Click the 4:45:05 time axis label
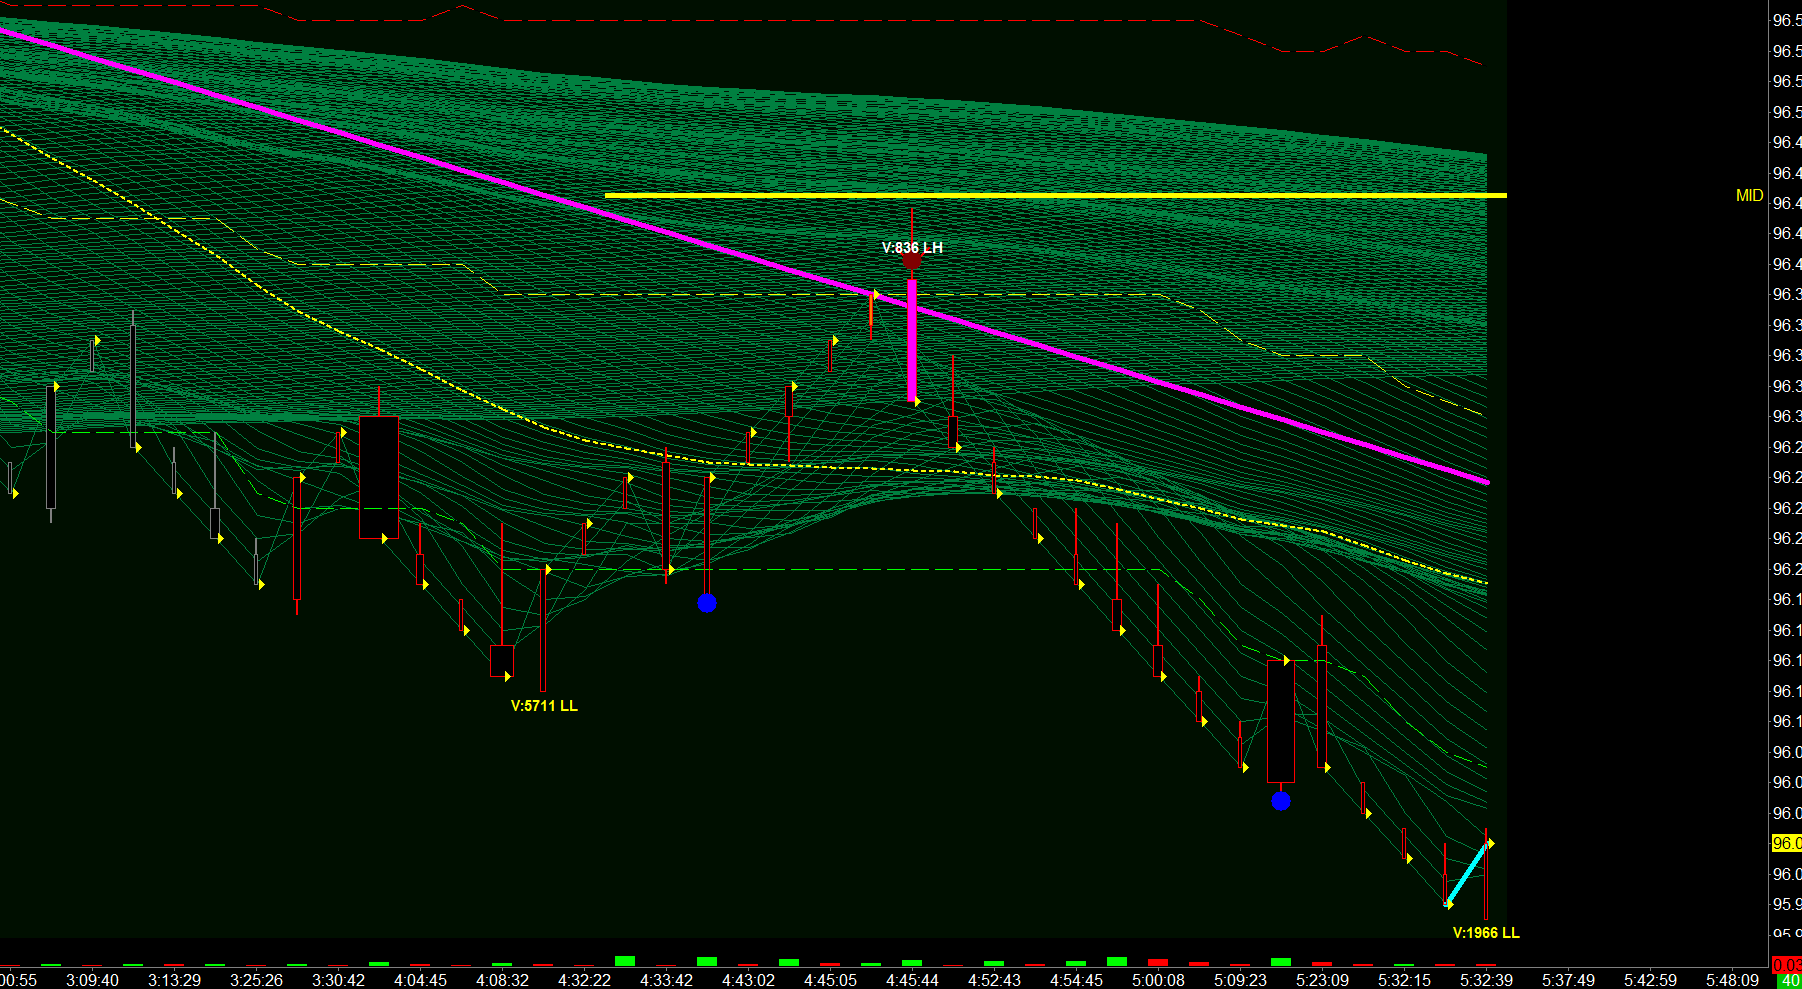The height and width of the screenshot is (989, 1802). 830,980
